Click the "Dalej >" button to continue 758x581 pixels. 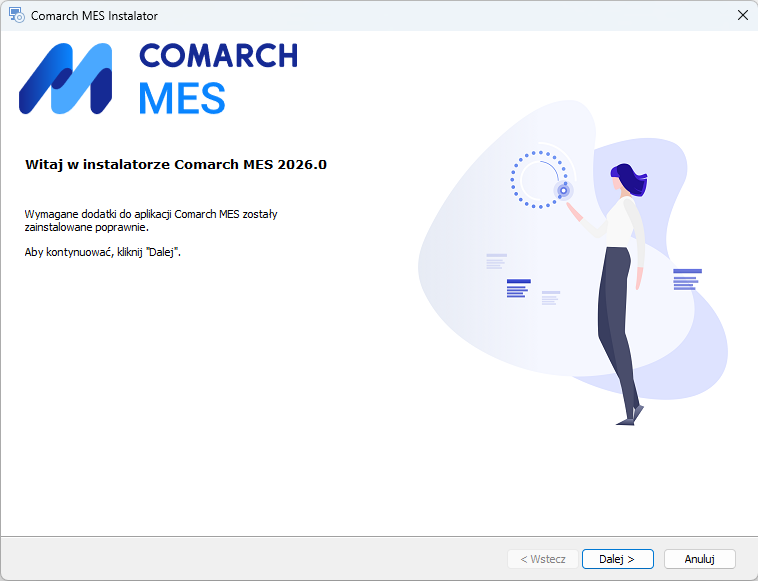[617, 559]
